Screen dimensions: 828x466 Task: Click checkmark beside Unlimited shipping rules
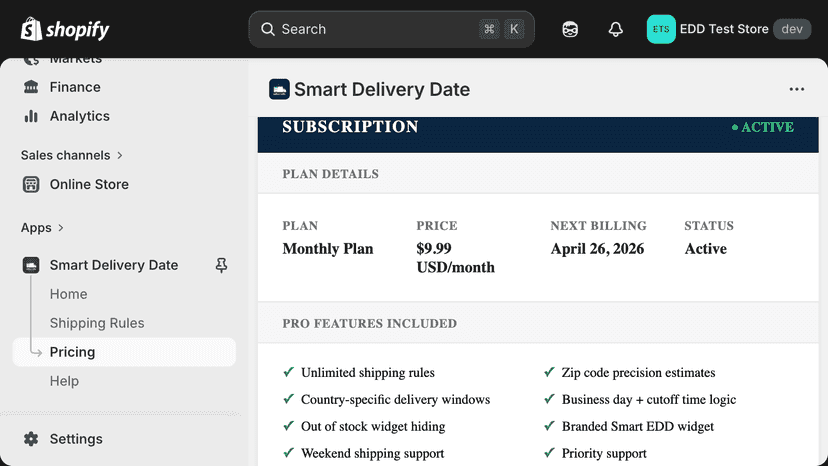coord(288,372)
